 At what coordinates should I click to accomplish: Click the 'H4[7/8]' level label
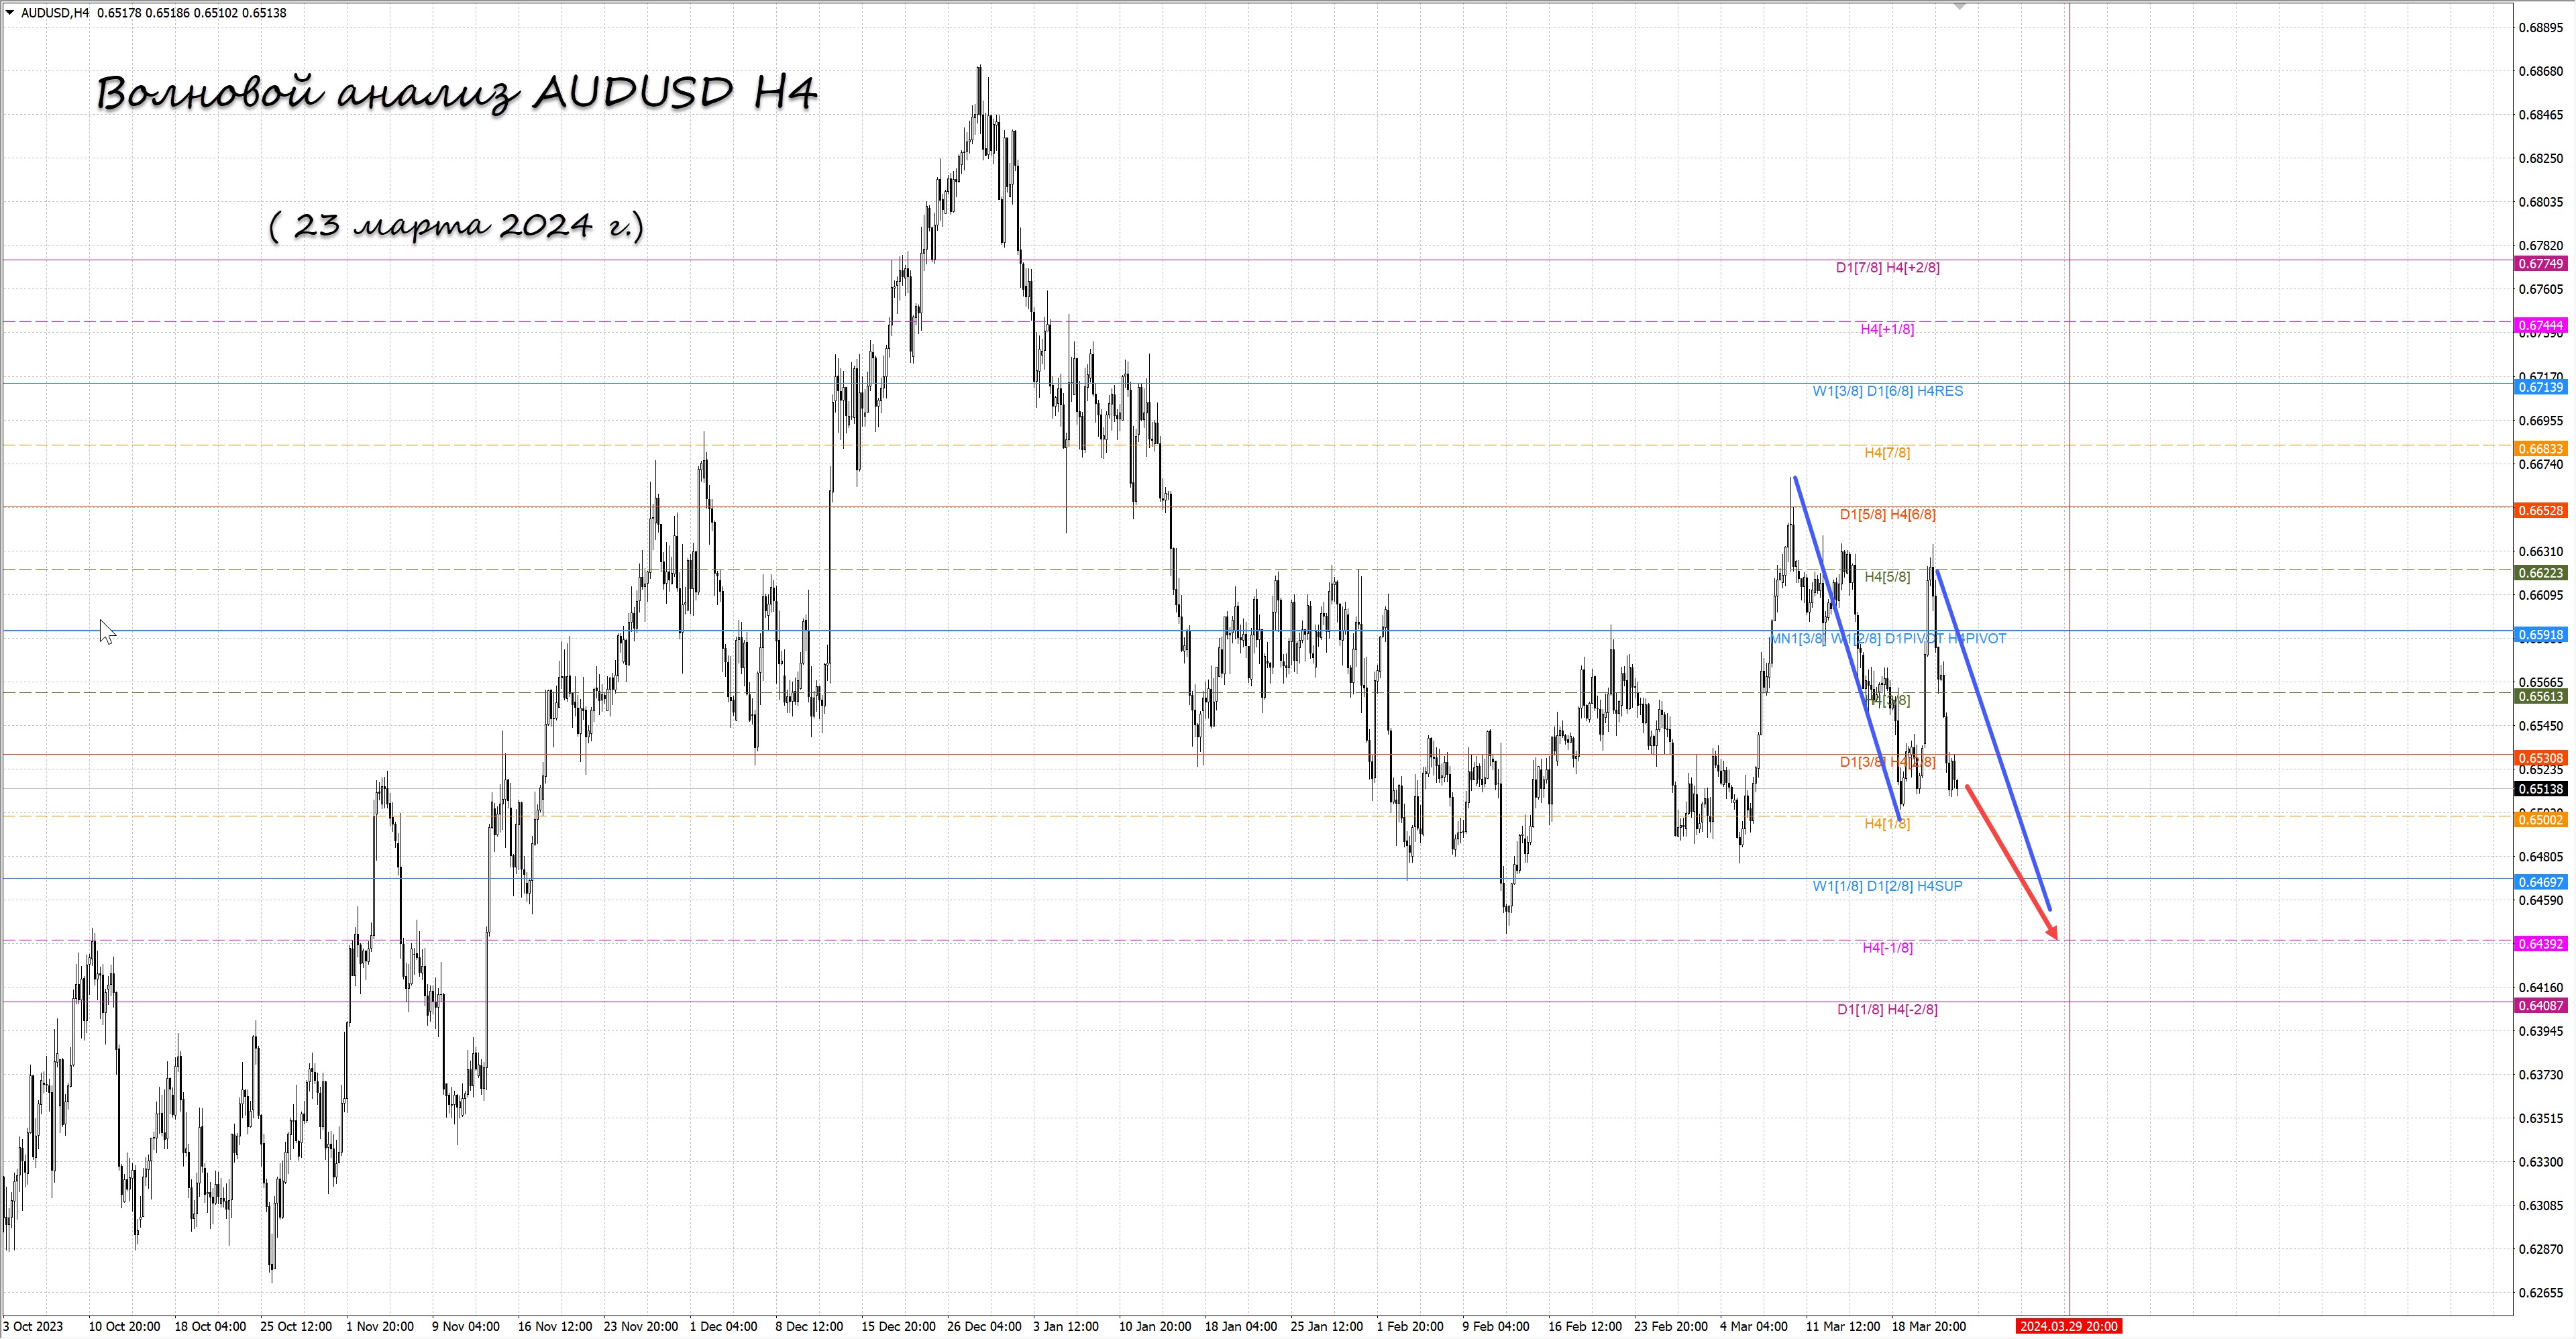coord(1887,453)
